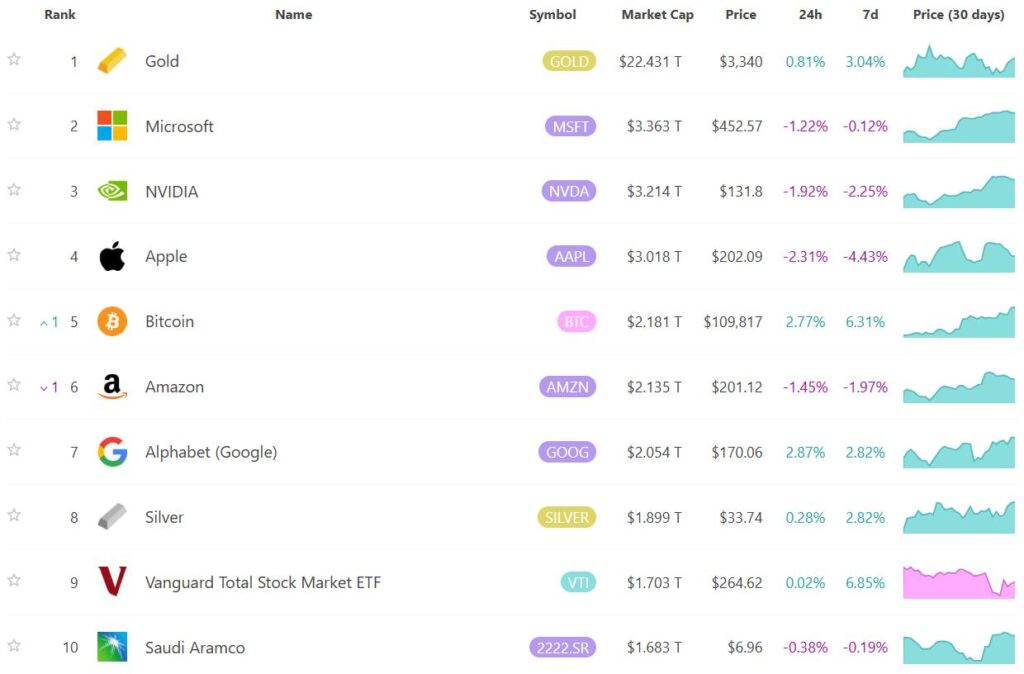Click the rank-down arrow beside Amazon

click(44, 387)
